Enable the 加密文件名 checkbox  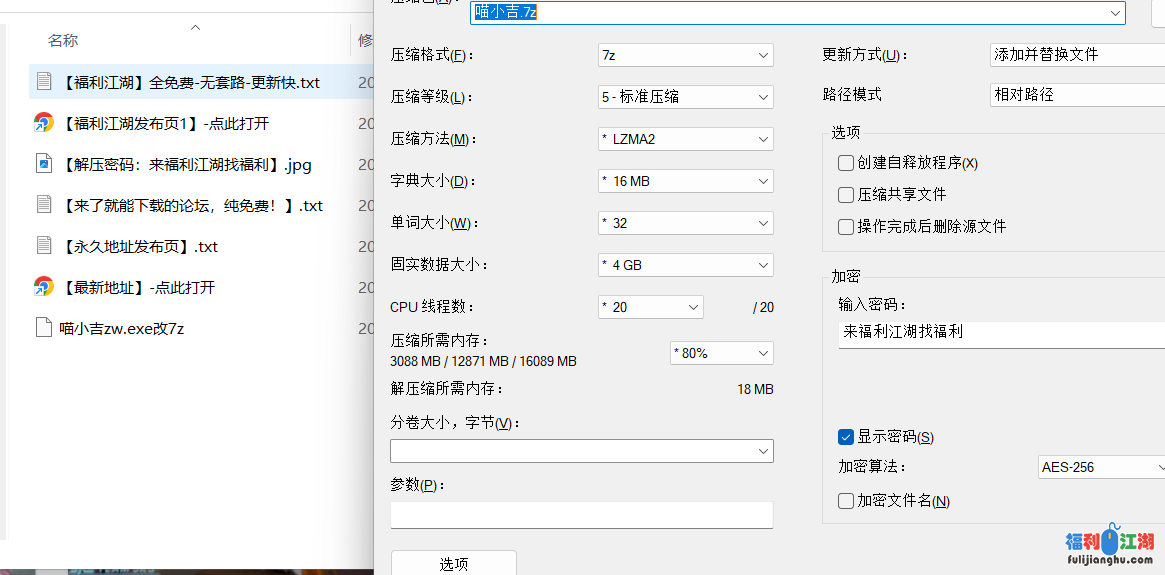(x=846, y=501)
